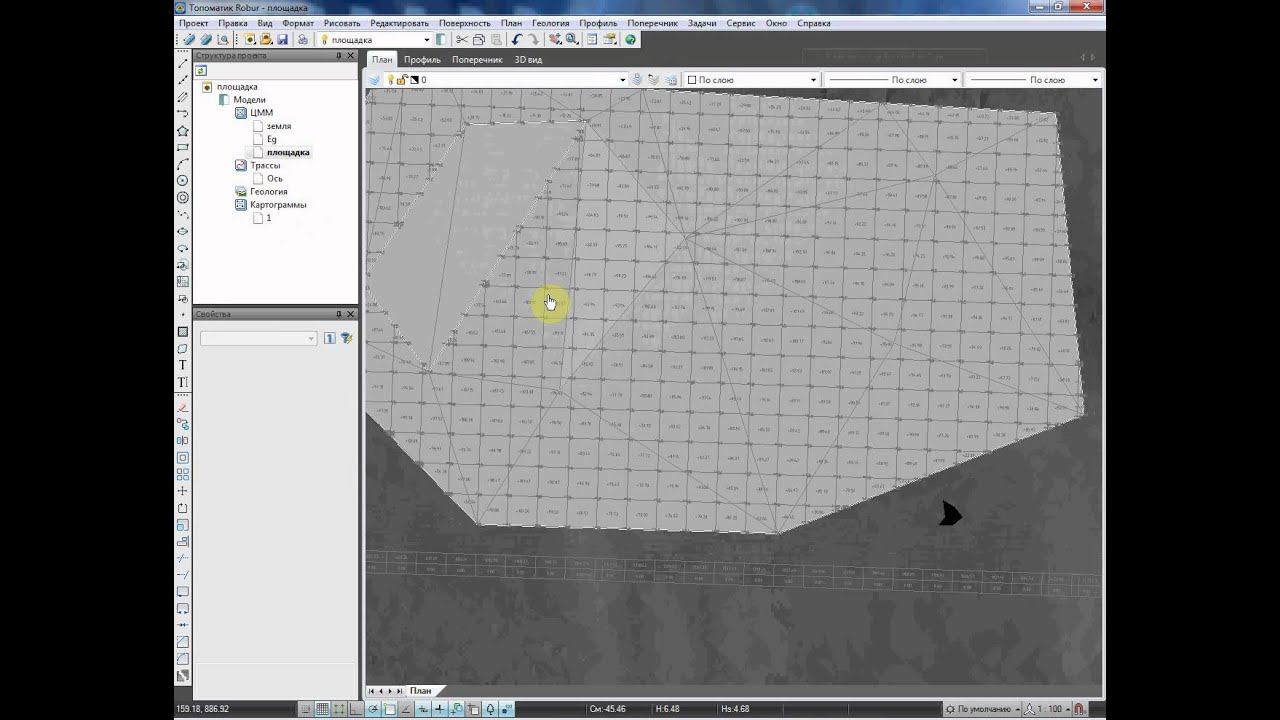1280x720 pixels.
Task: Open the layer '0' dropdown
Action: coord(622,80)
